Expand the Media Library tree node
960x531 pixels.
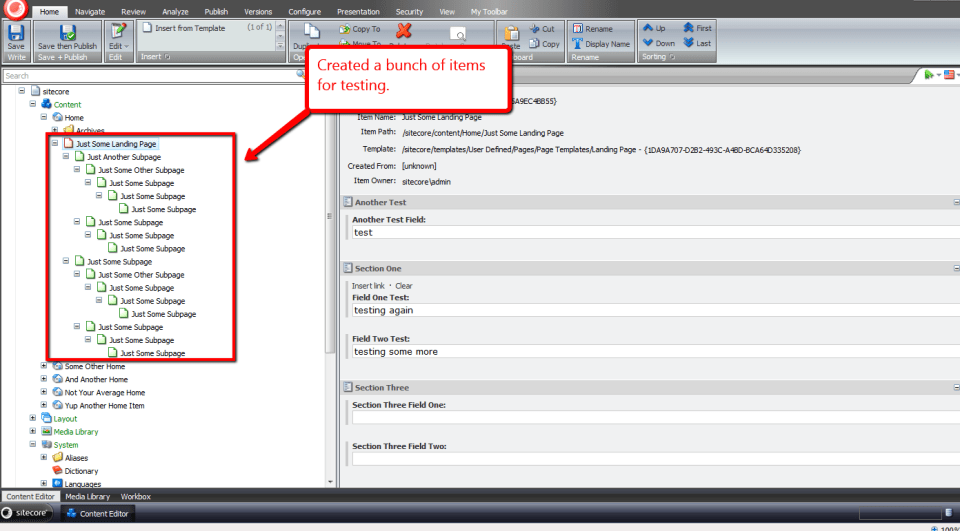33,432
